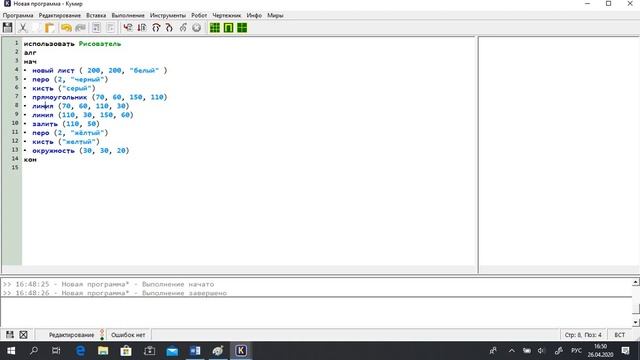Open the Выполнение menu
Image resolution: width=640 pixels, height=360 pixels.
[128, 15]
